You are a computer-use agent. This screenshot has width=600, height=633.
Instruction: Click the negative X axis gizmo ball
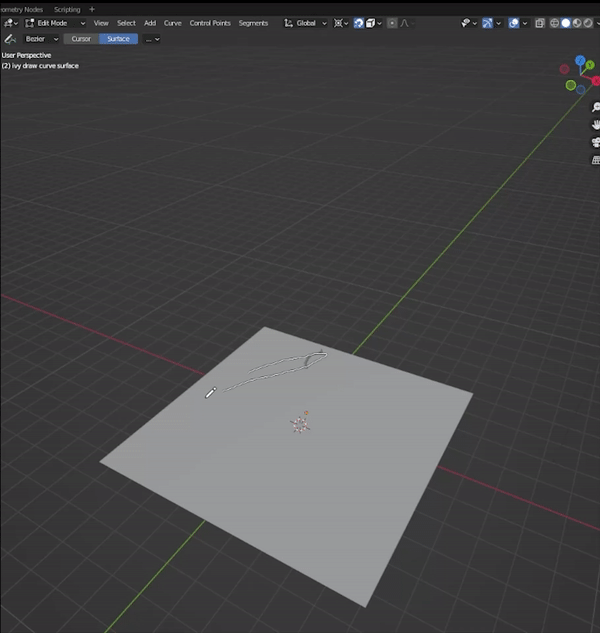(564, 69)
